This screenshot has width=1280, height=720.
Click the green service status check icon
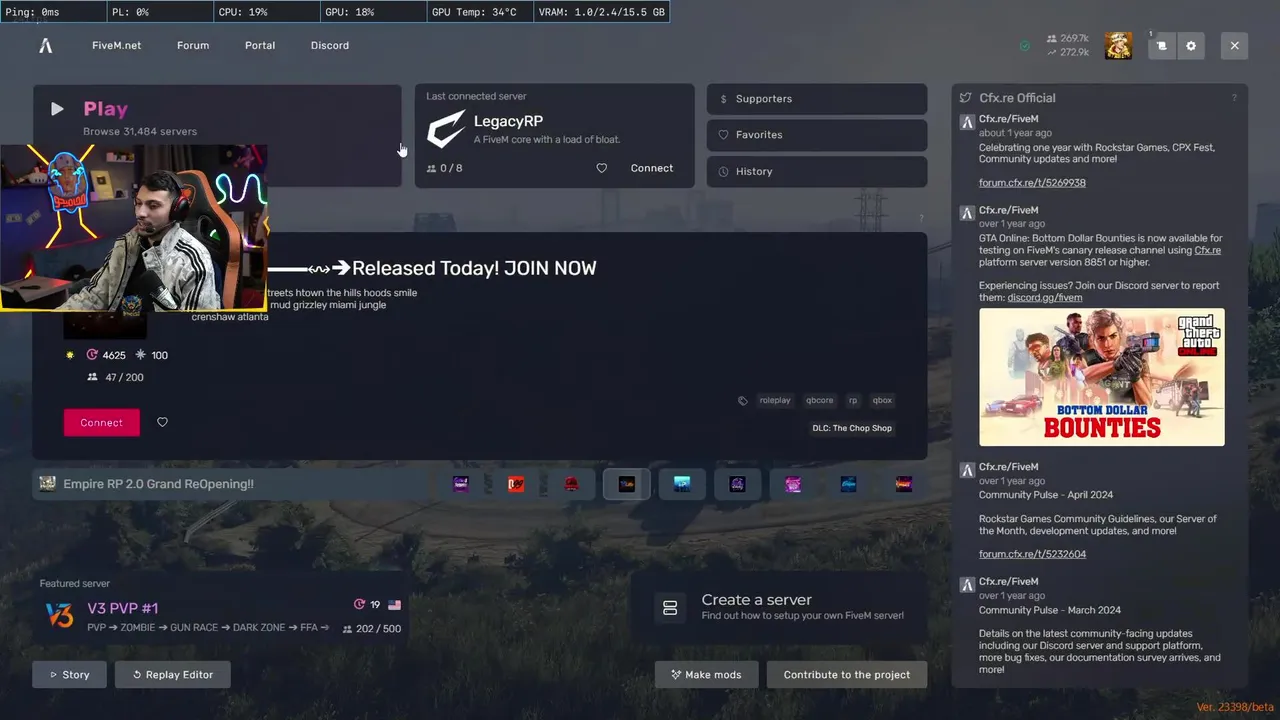tap(1025, 46)
